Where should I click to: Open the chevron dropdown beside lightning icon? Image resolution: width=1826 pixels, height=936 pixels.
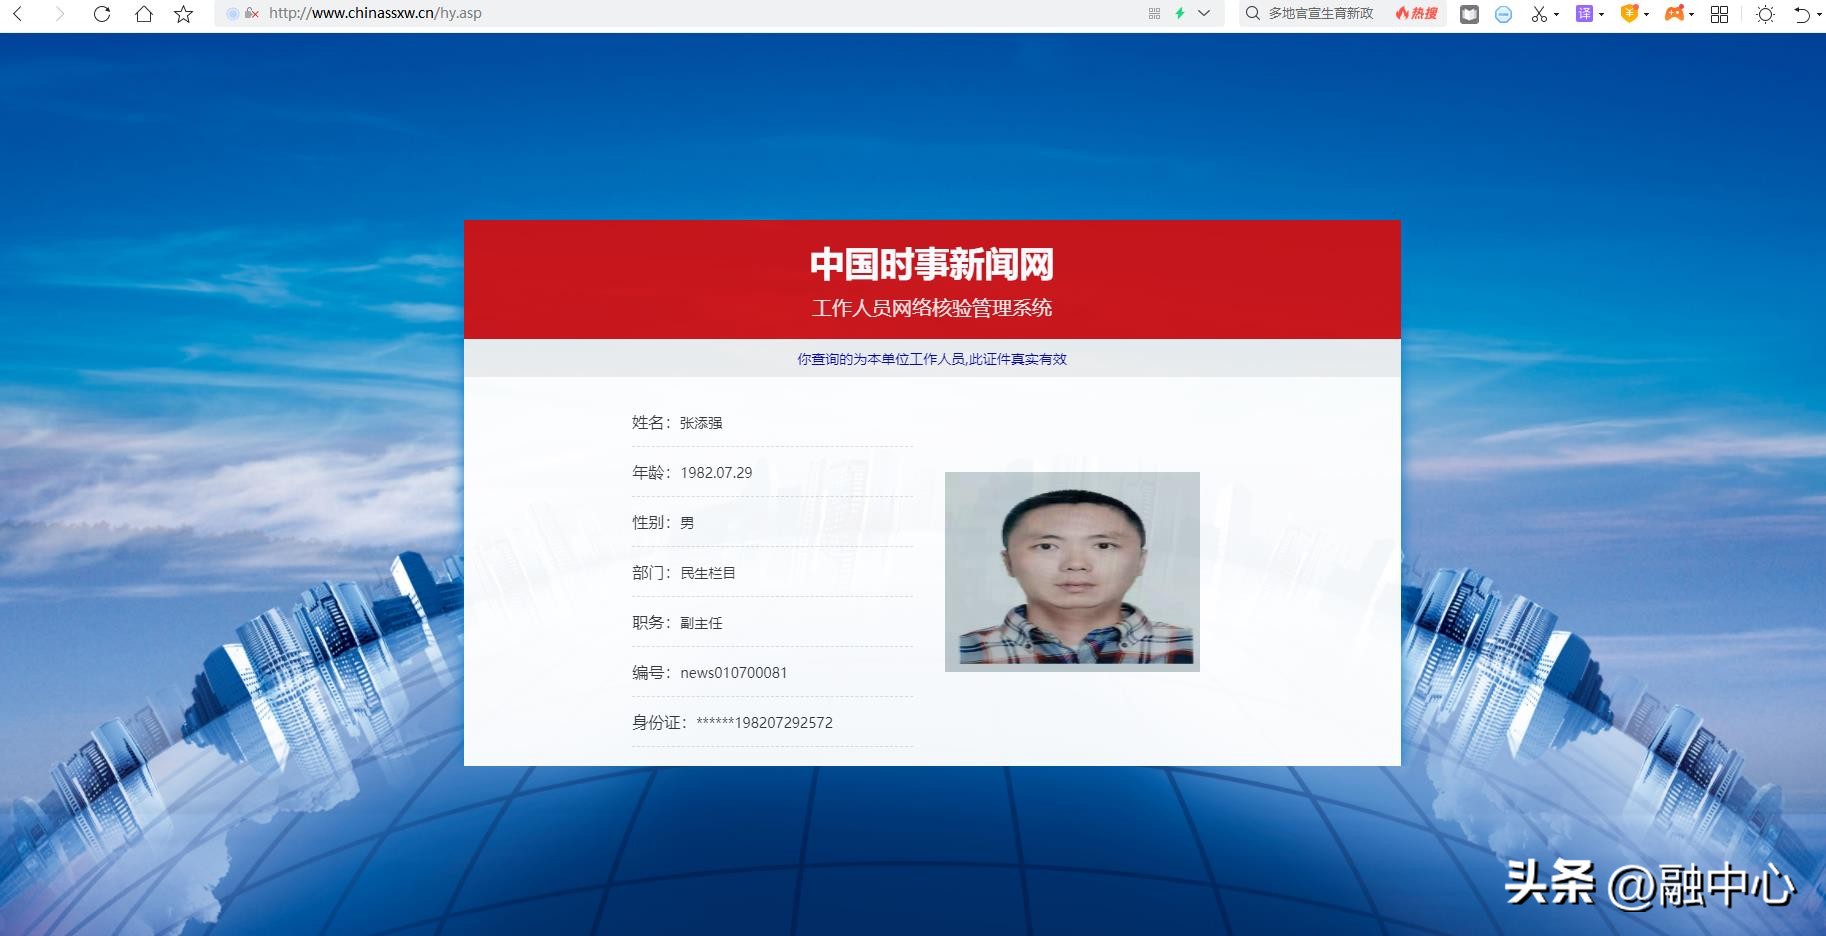tap(1204, 14)
